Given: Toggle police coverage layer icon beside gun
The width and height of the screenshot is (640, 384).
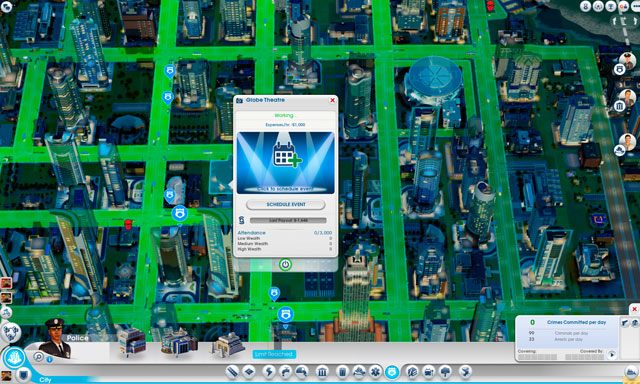Looking at the screenshot, I should (x=635, y=323).
